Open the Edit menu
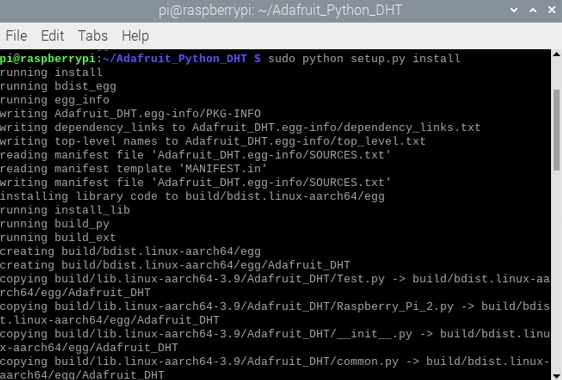The width and height of the screenshot is (562, 380). (52, 36)
